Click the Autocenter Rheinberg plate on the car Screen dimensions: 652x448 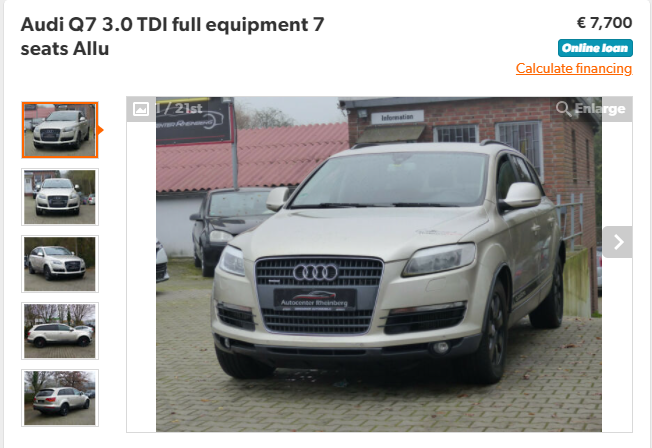tap(314, 300)
